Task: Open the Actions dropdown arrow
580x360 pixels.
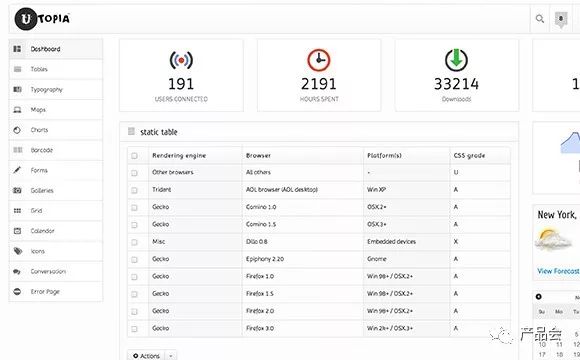Action: [x=171, y=356]
